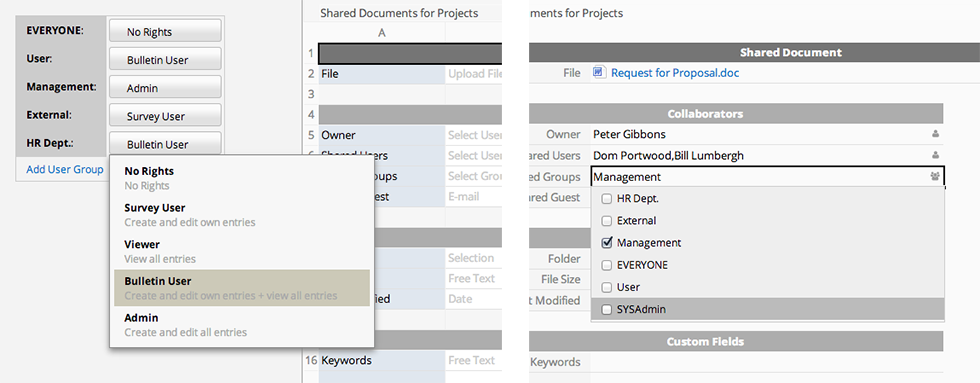The image size is (980, 383).
Task: Choose Viewer from the rights menu
Action: (x=242, y=251)
